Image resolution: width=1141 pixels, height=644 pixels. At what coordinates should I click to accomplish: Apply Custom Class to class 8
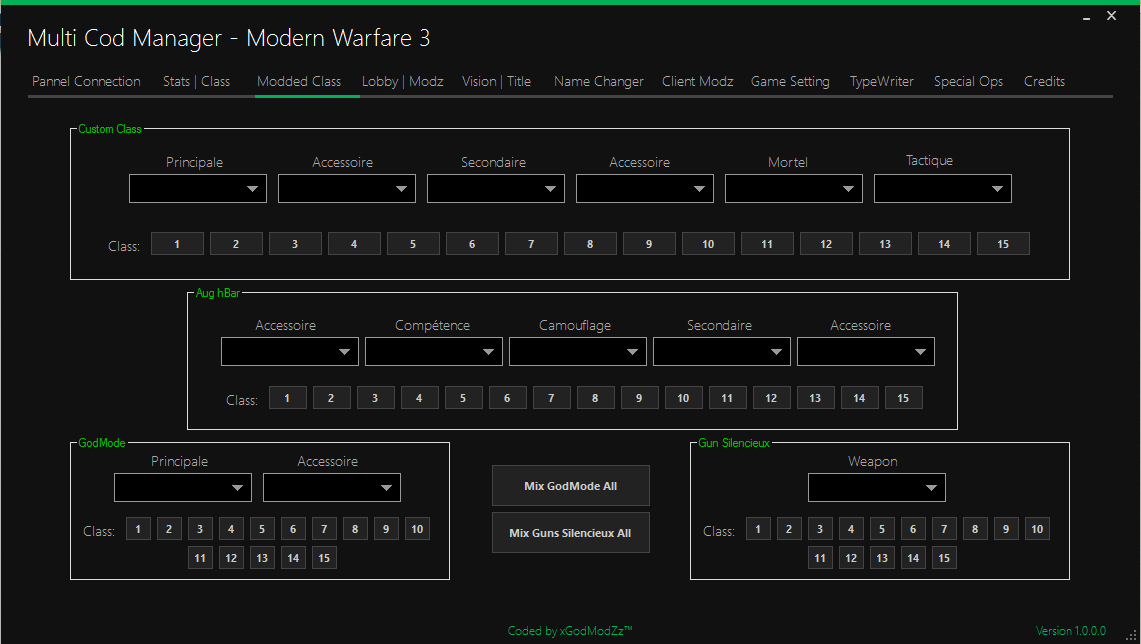coord(590,244)
